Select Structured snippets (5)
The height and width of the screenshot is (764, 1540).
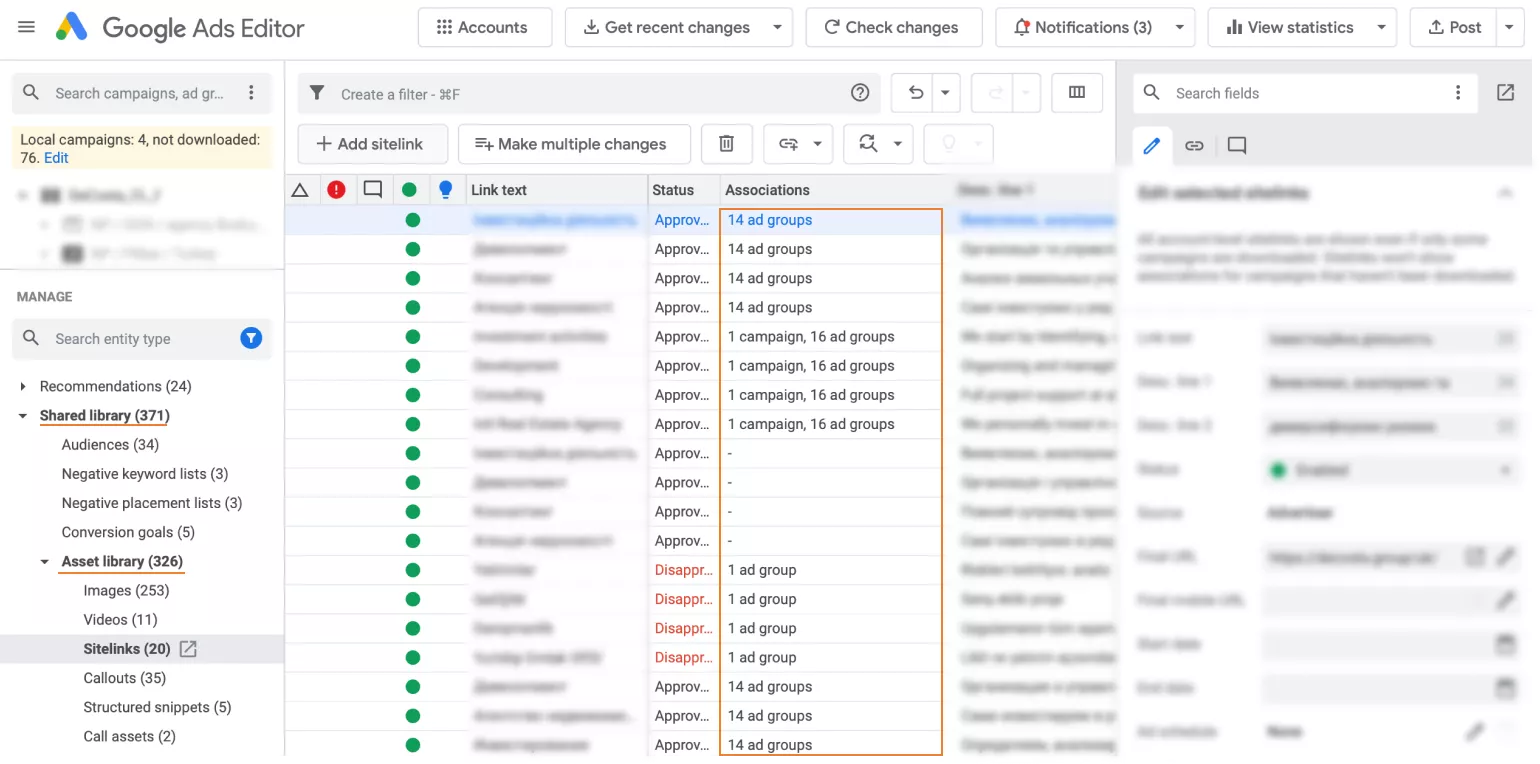coord(157,707)
